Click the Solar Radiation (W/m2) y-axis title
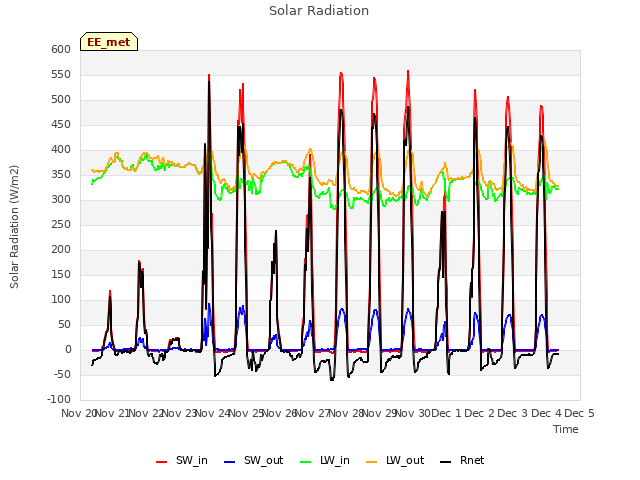Screen dimensions: 640x480 tap(14, 227)
